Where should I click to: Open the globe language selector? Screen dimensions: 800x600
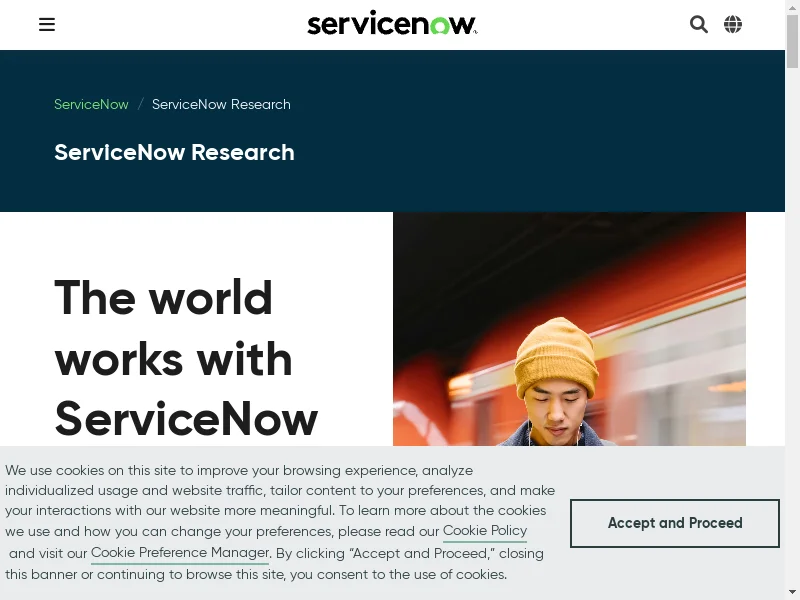click(733, 24)
